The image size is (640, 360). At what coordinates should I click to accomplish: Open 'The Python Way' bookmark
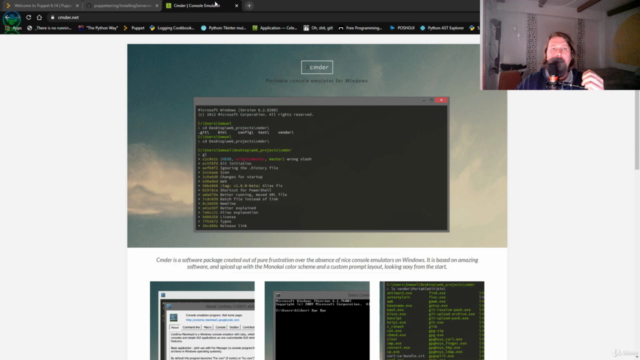pos(98,28)
